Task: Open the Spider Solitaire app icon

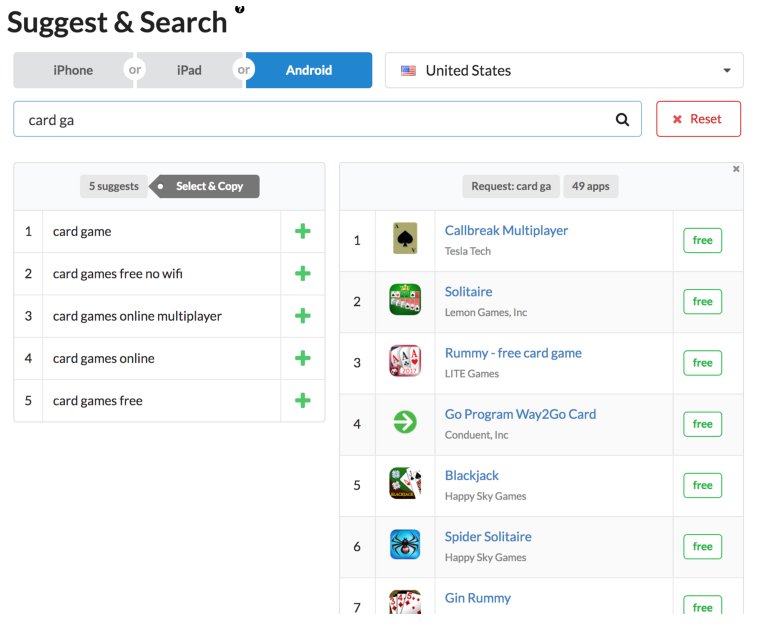Action: click(405, 544)
